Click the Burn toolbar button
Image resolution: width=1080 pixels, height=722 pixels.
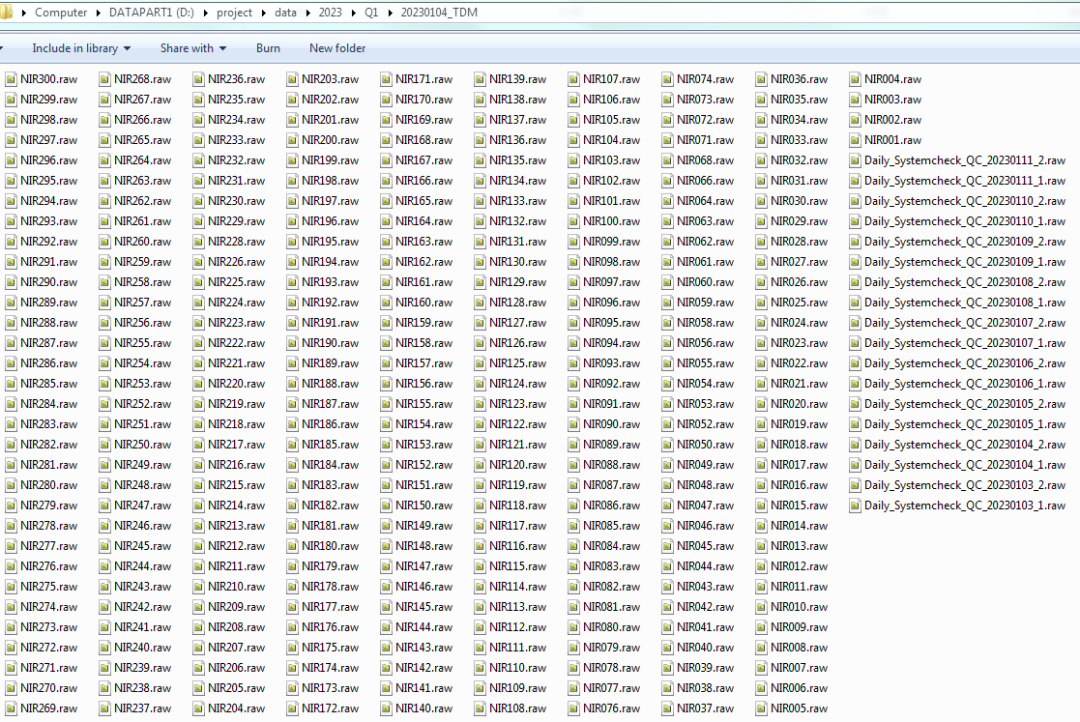tap(268, 48)
